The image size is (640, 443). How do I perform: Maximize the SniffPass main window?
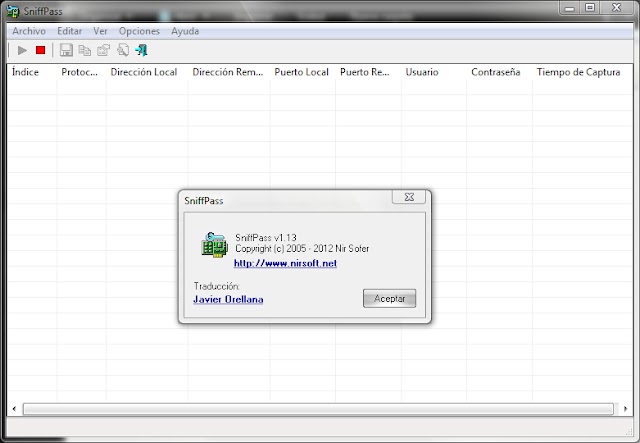(590, 8)
